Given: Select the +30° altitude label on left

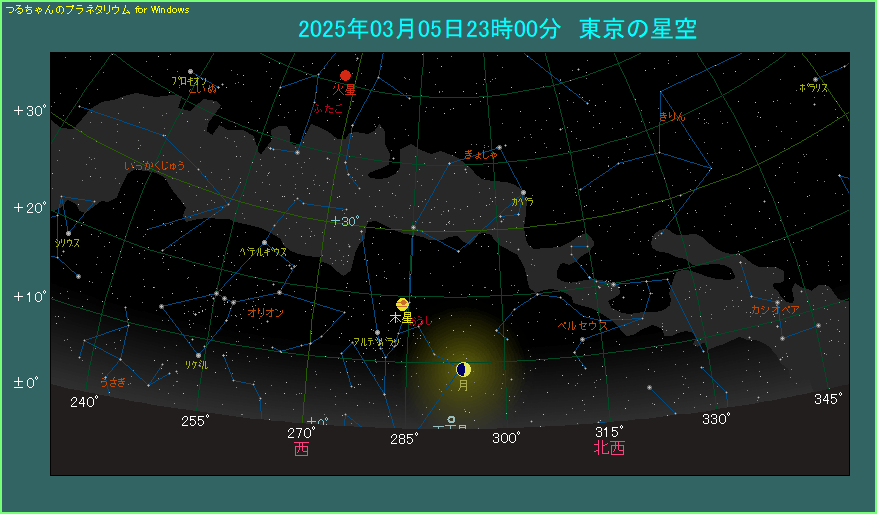Looking at the screenshot, I should pyautogui.click(x=30, y=111).
